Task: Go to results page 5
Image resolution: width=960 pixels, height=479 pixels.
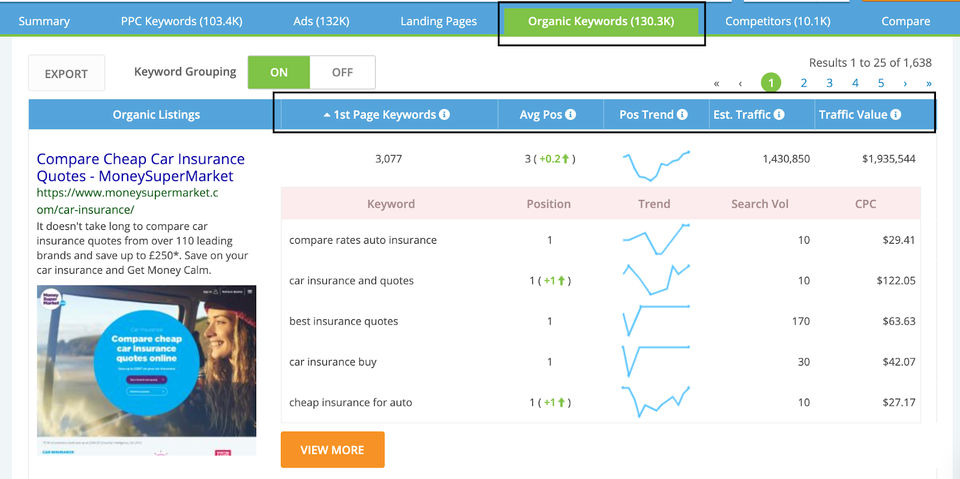Action: (881, 83)
